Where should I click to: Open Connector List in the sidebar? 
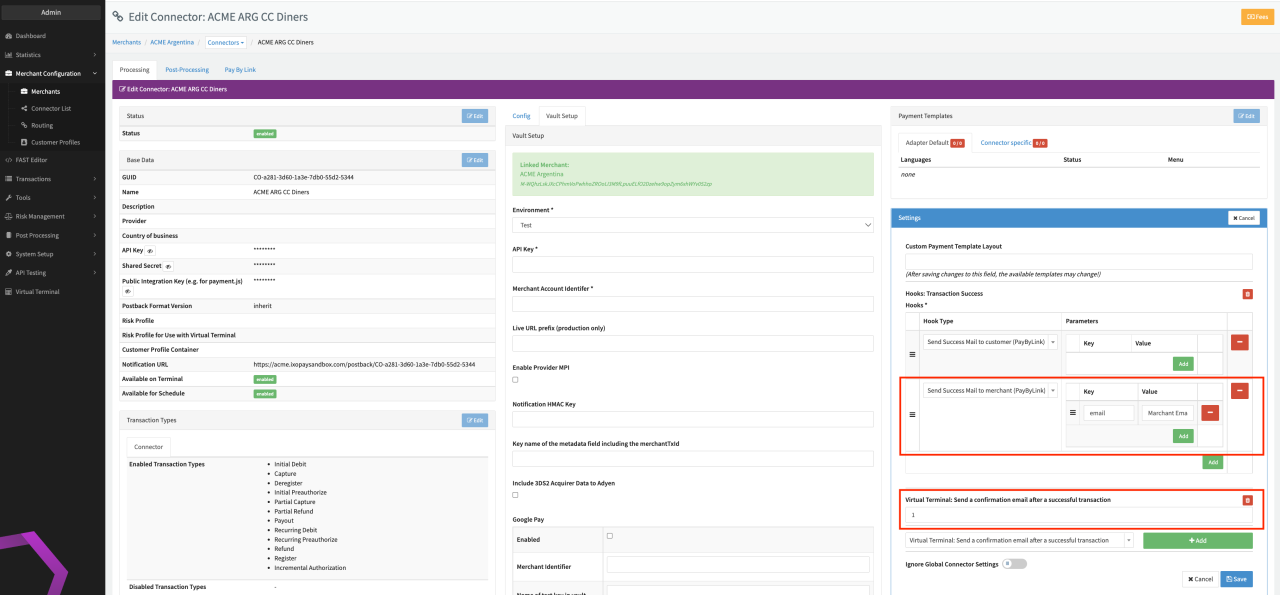point(51,108)
